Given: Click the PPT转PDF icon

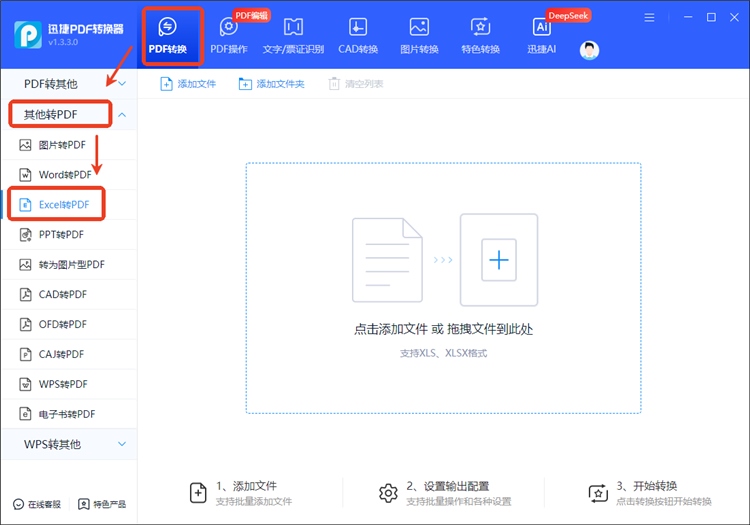Looking at the screenshot, I should point(25,235).
